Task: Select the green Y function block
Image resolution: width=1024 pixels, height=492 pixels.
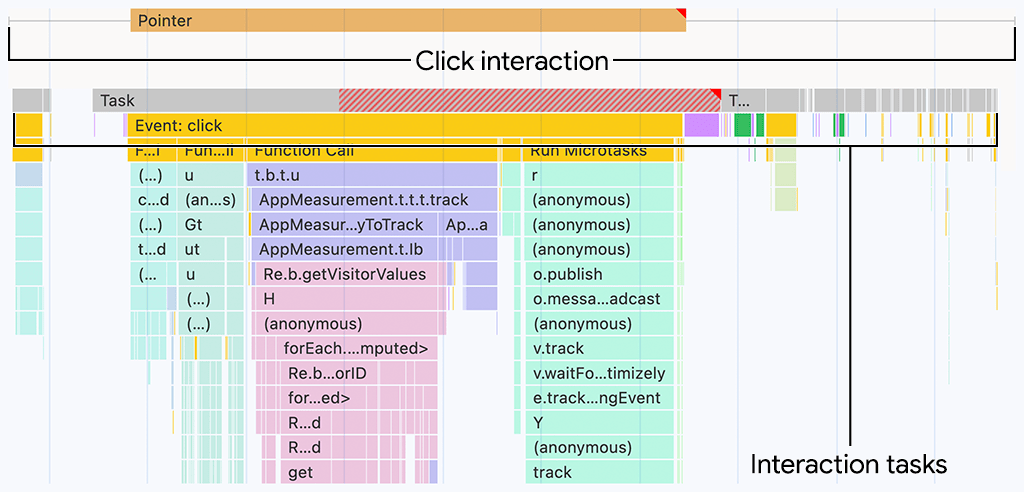Action: (598, 423)
